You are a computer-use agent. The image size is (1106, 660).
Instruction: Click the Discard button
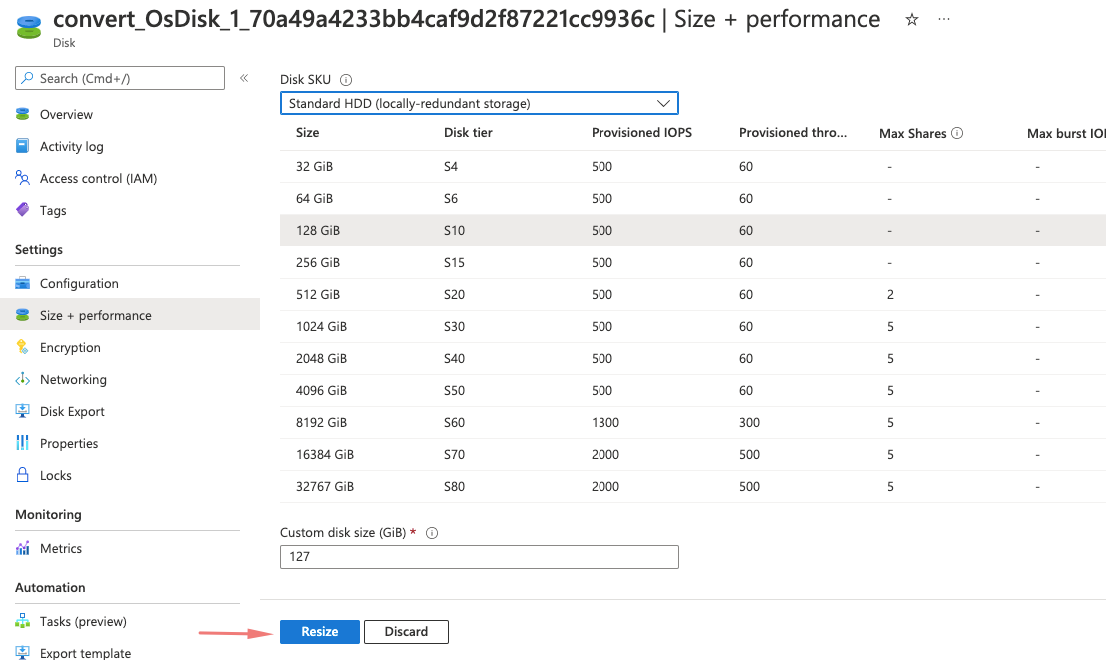(406, 631)
